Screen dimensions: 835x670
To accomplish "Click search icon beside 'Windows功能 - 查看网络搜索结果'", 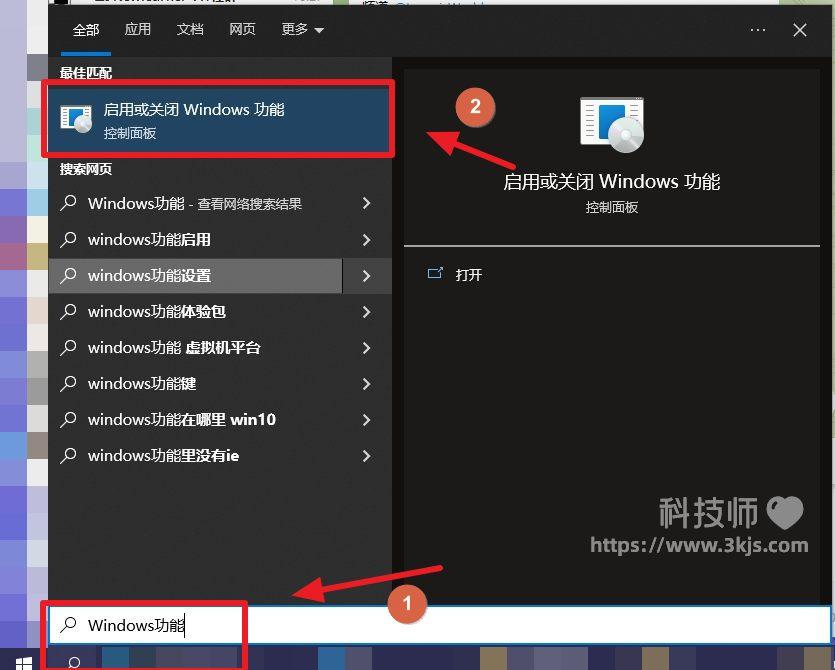I will (x=68, y=203).
